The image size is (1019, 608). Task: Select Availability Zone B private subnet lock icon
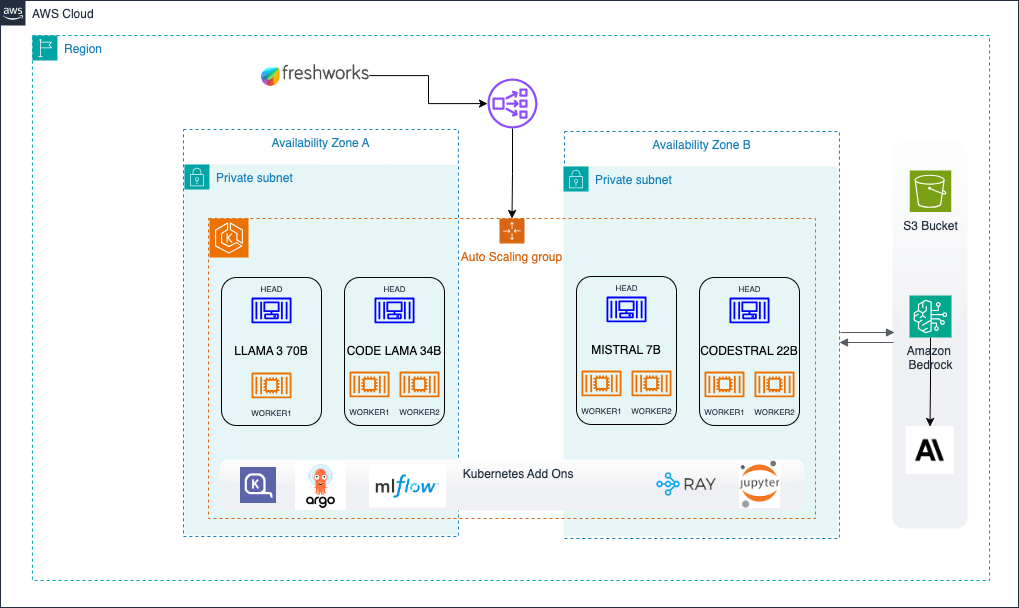(576, 179)
